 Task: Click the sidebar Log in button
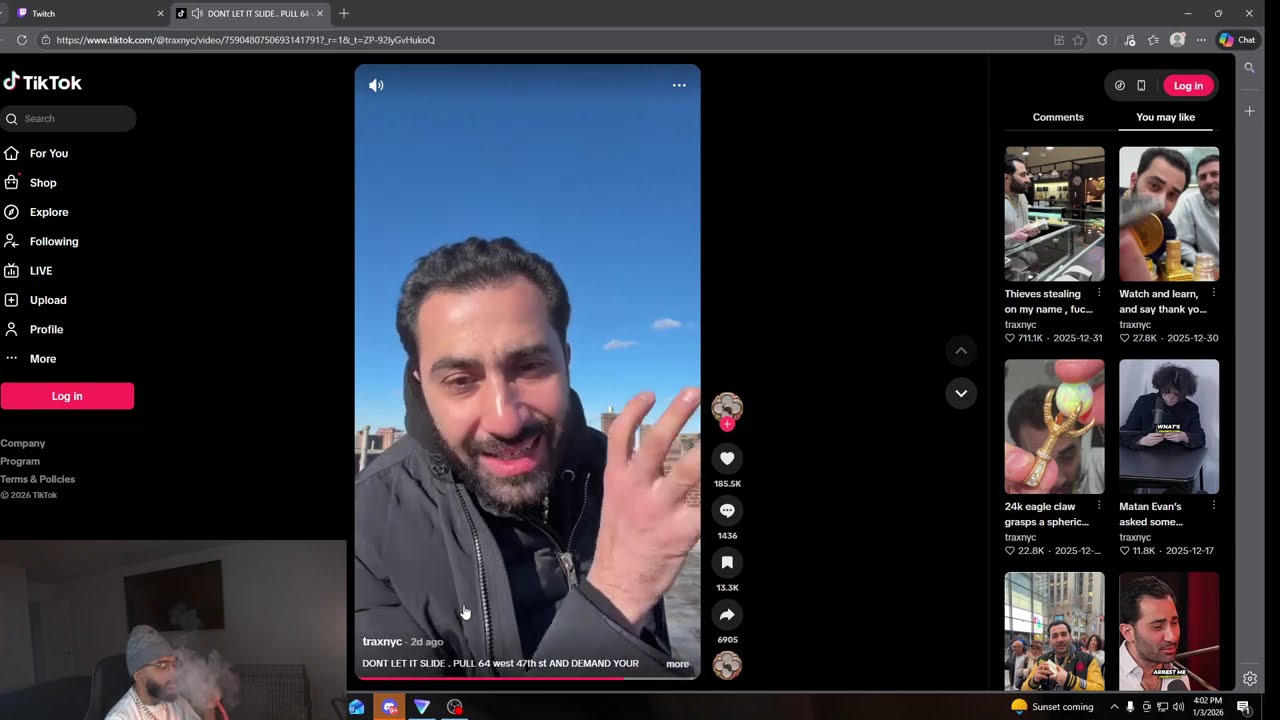(x=67, y=396)
